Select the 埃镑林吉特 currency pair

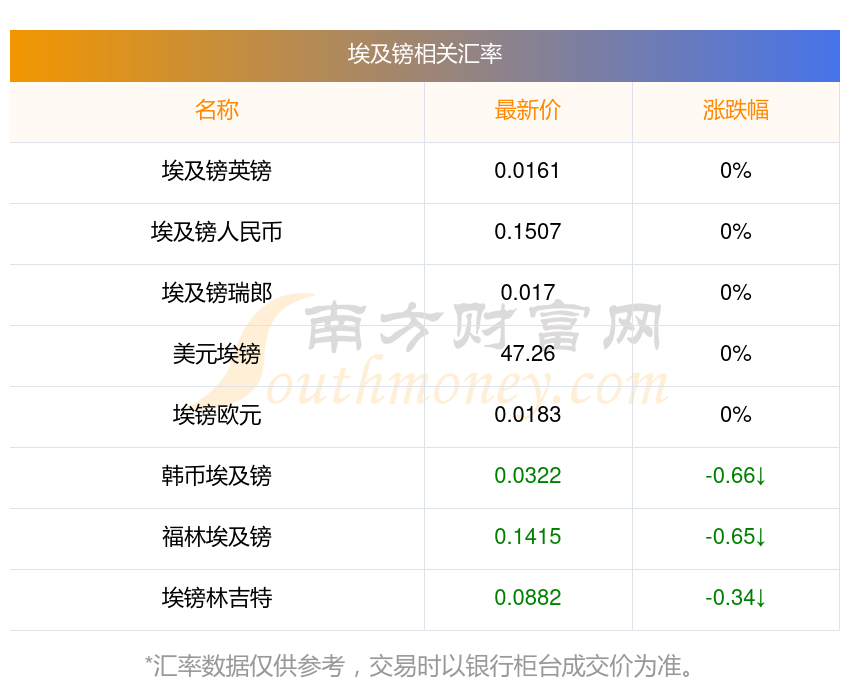[x=217, y=598]
